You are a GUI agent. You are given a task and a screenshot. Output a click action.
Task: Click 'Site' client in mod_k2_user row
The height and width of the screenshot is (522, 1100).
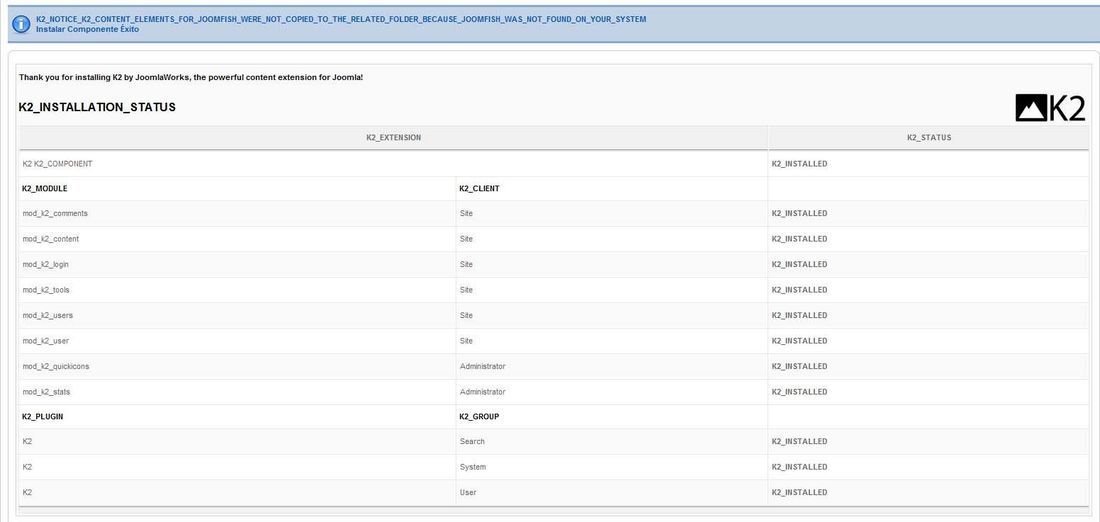[x=467, y=341]
